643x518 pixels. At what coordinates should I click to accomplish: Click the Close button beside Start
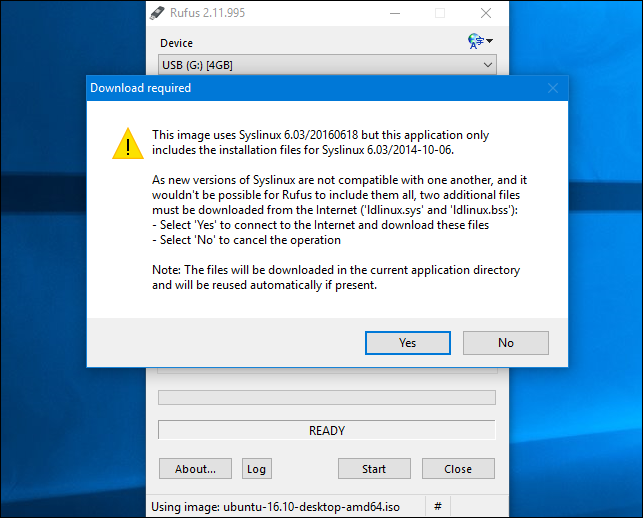tap(459, 468)
